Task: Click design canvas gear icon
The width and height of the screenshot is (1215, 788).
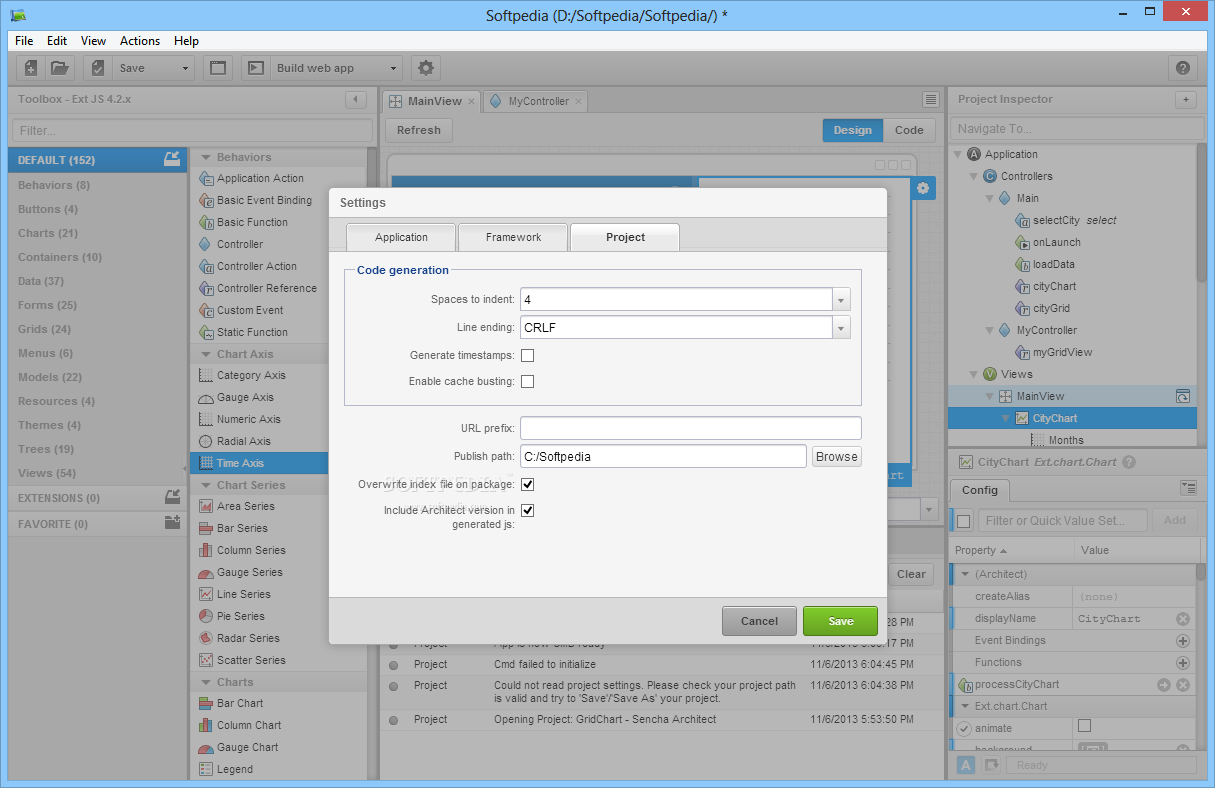Action: (923, 188)
